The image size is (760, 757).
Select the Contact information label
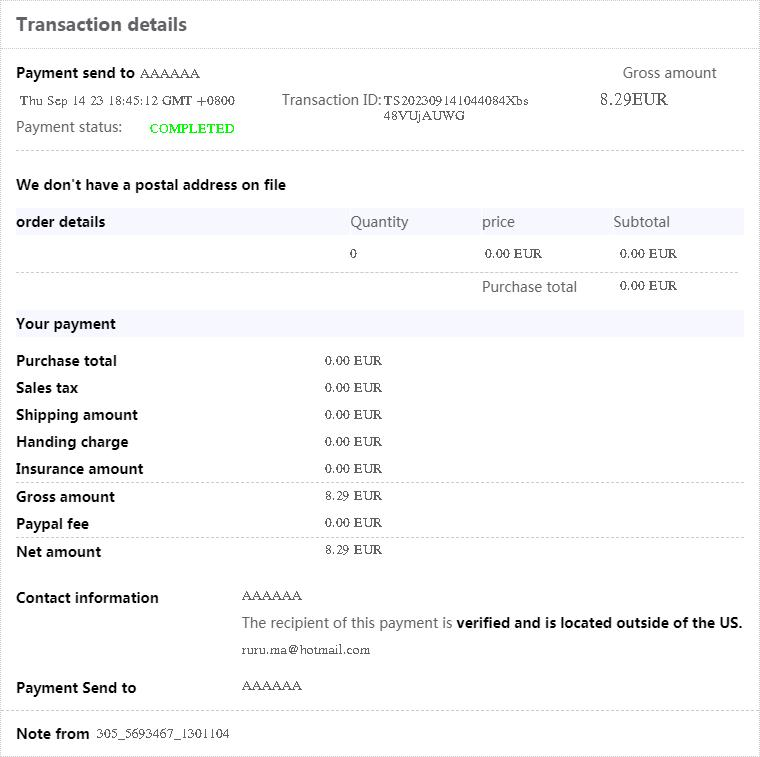[87, 598]
